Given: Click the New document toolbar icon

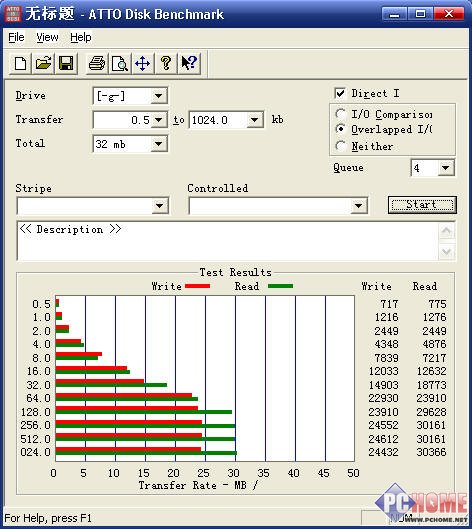Looking at the screenshot, I should [21, 63].
